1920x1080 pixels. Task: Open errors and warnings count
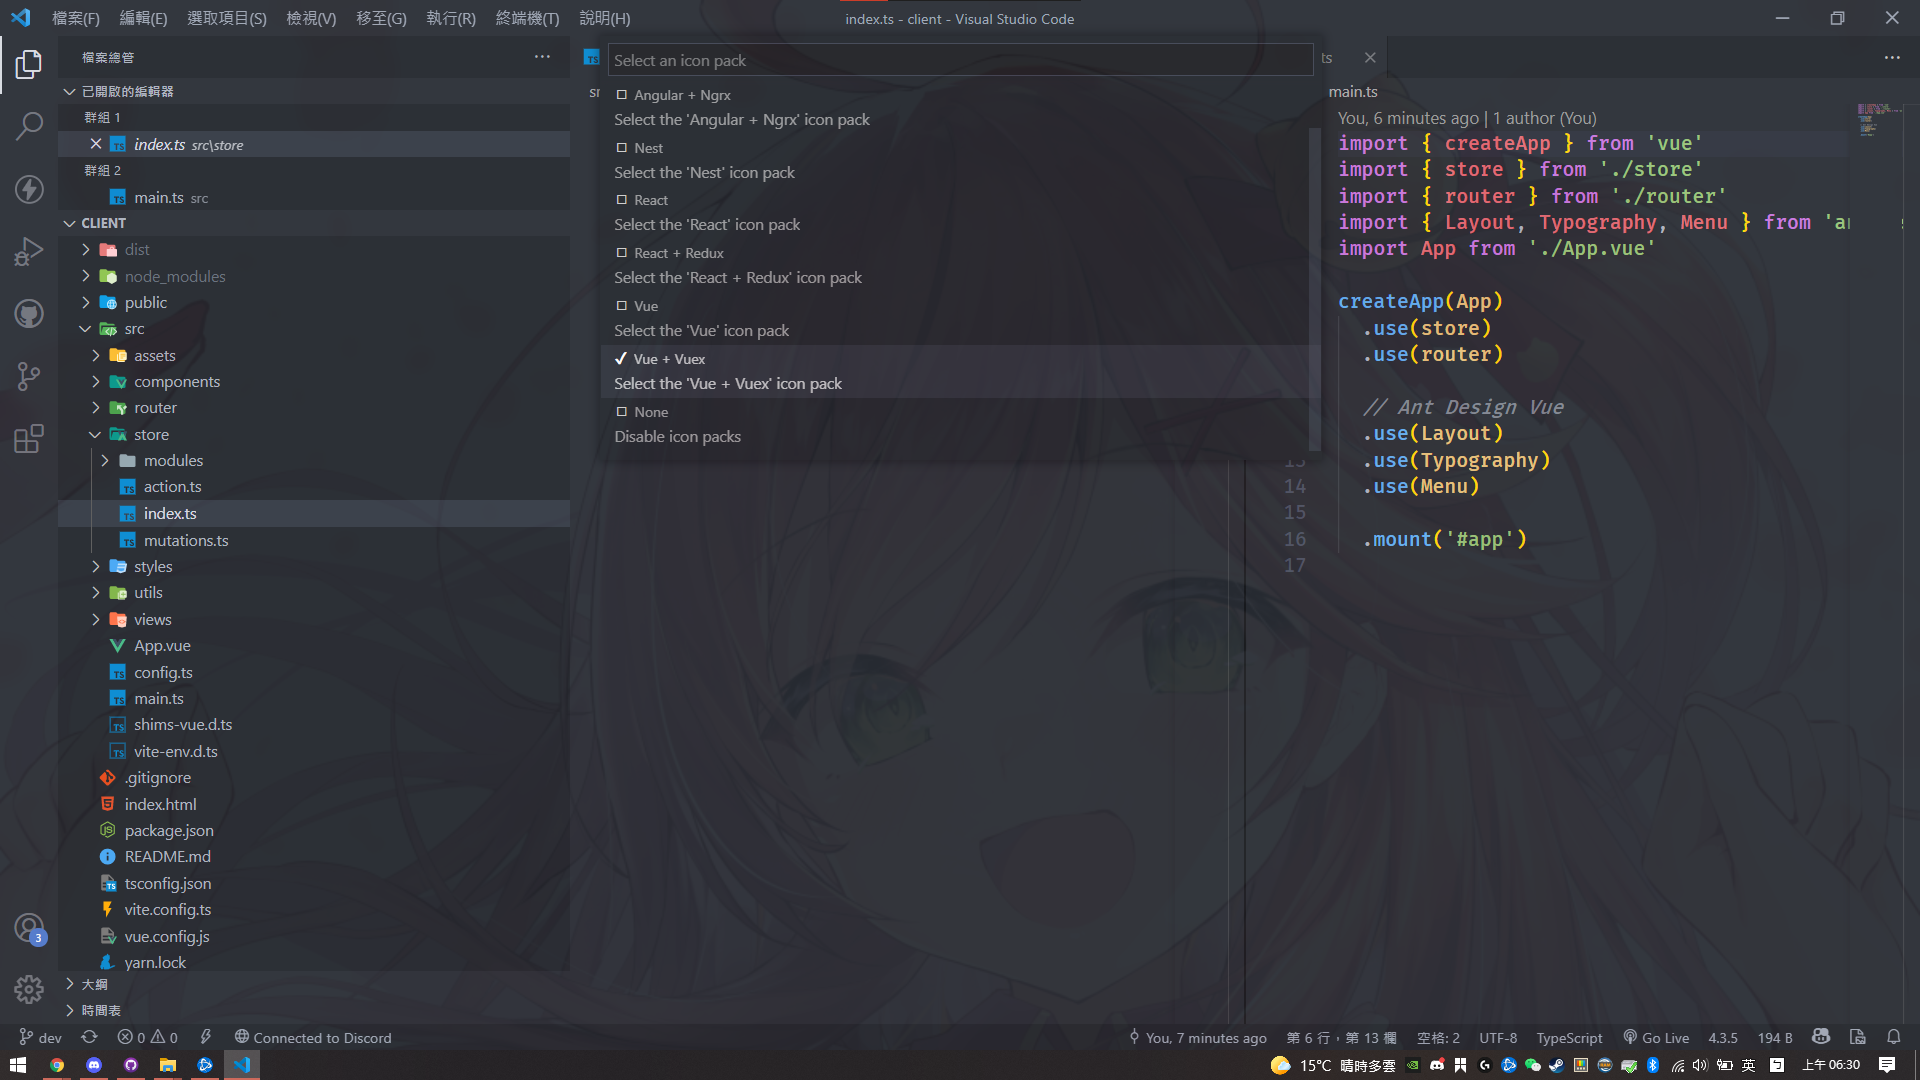click(147, 1037)
